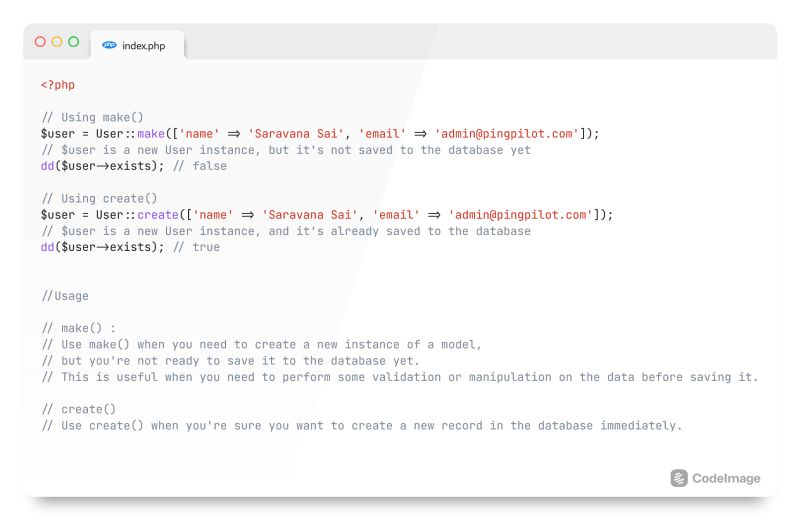Click the '// Using create()' comment
Viewport: 800px width, 520px height.
[99, 199]
